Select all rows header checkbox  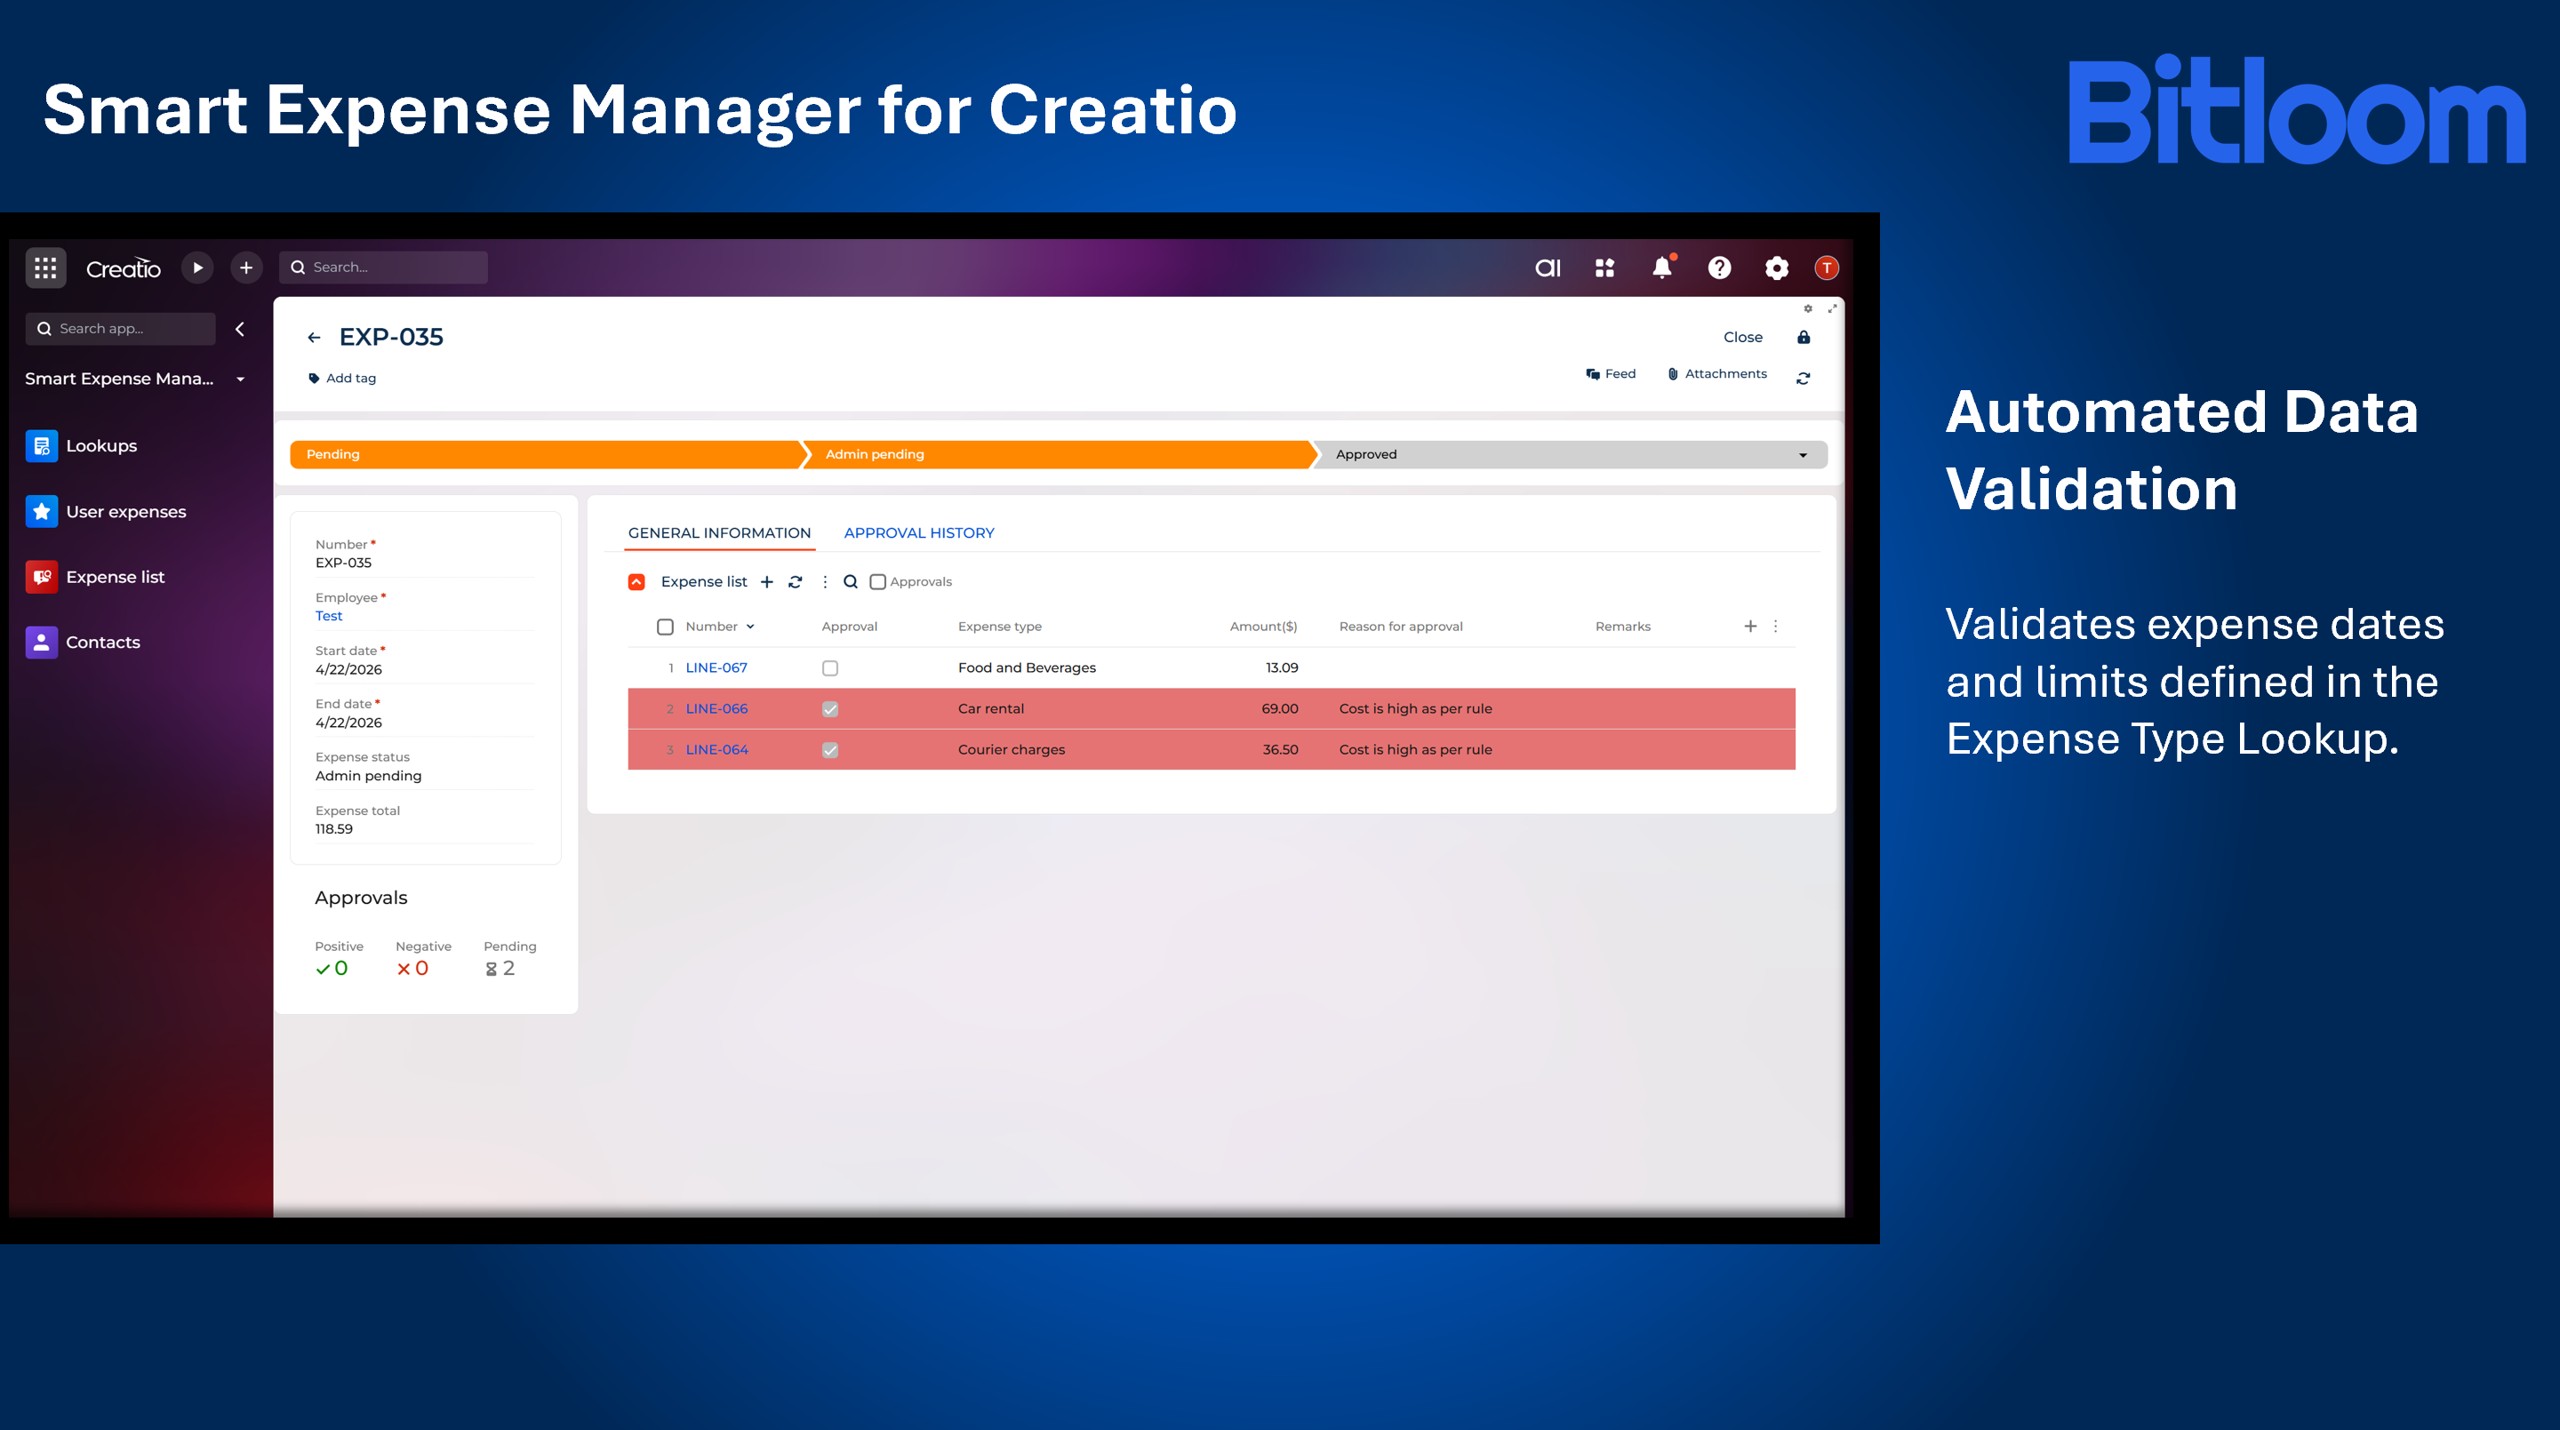(665, 627)
